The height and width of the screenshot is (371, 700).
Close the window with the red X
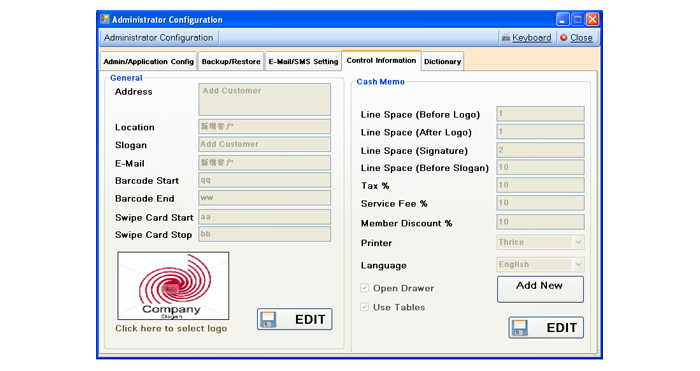592,19
